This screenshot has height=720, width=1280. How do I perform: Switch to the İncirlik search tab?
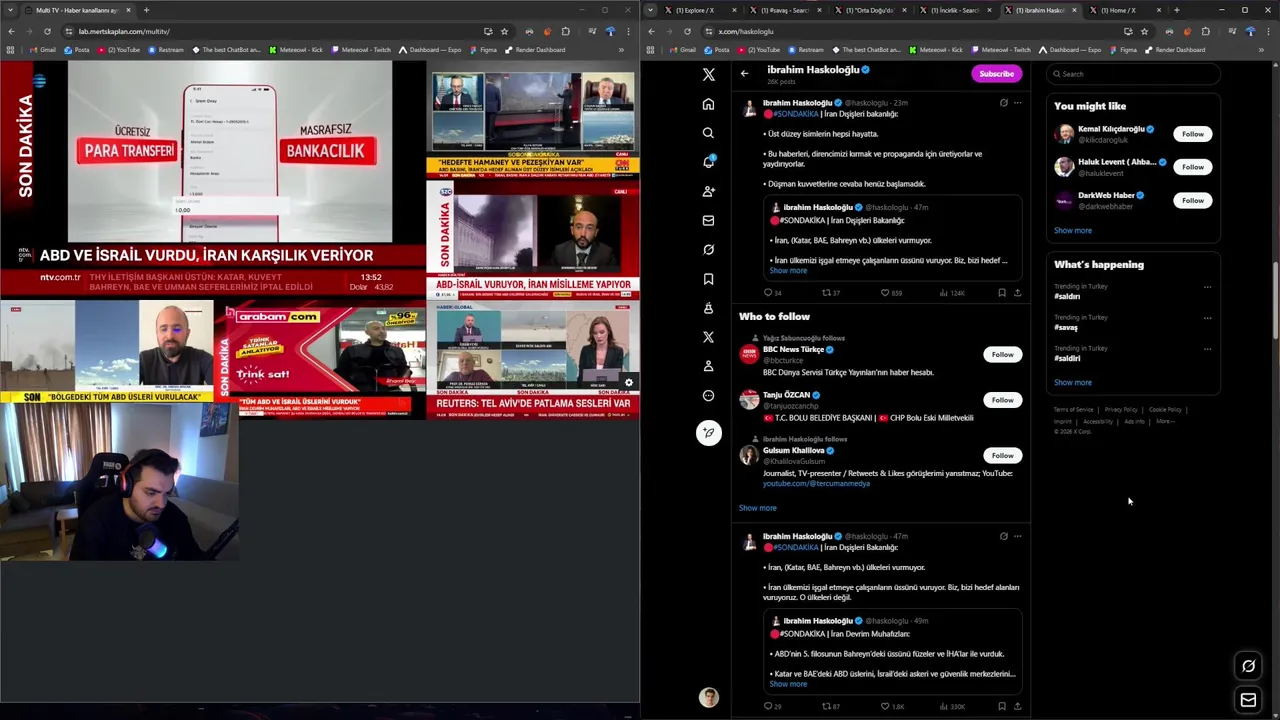(954, 10)
